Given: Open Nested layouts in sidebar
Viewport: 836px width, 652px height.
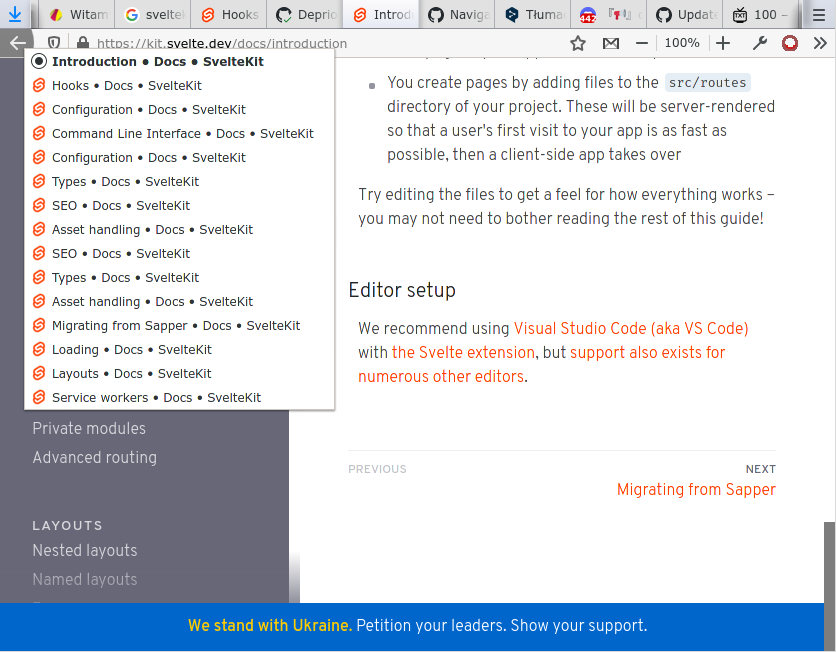Looking at the screenshot, I should coord(85,550).
